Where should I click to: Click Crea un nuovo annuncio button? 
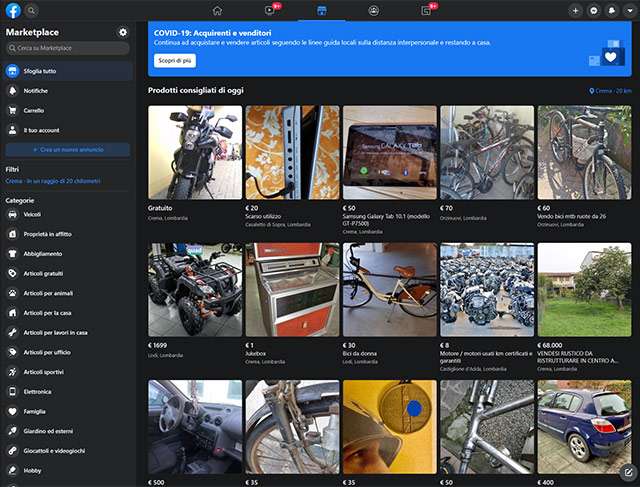click(x=67, y=149)
